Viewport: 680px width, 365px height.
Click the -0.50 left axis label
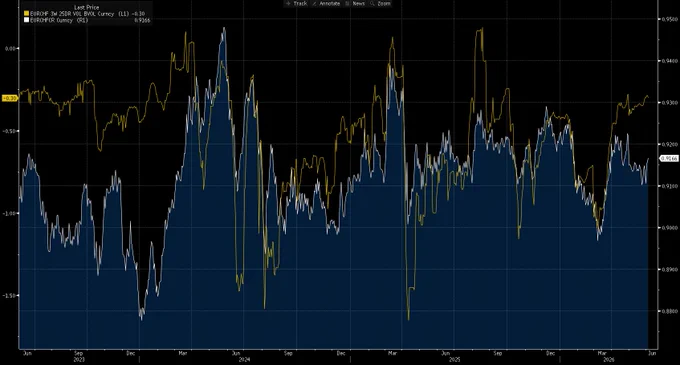[x=9, y=131]
